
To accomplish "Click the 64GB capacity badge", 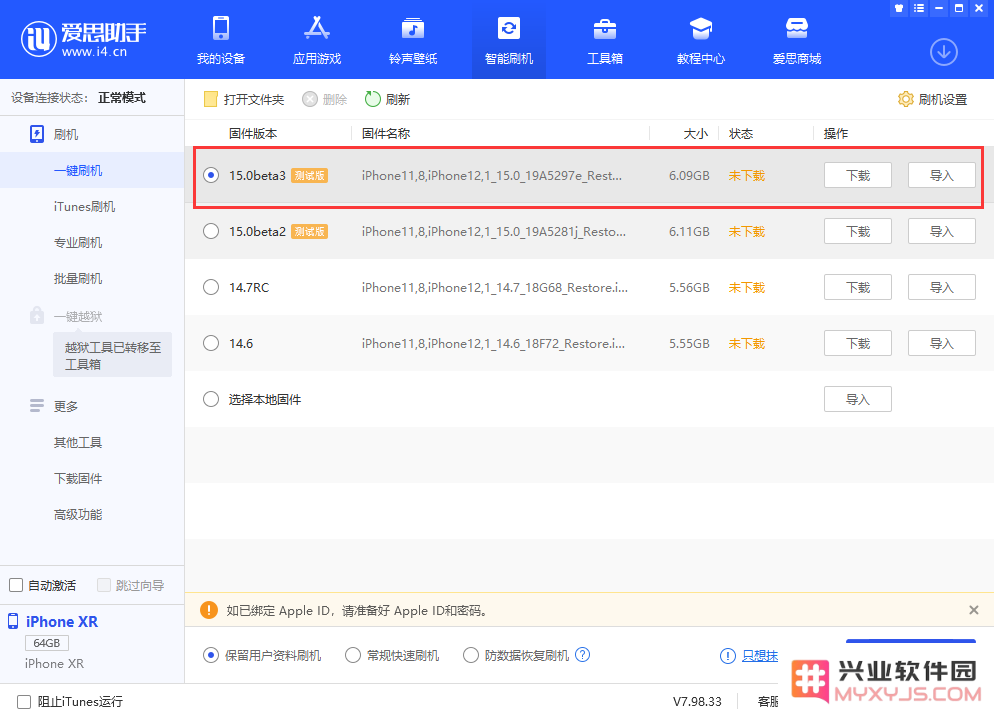I will pos(47,643).
